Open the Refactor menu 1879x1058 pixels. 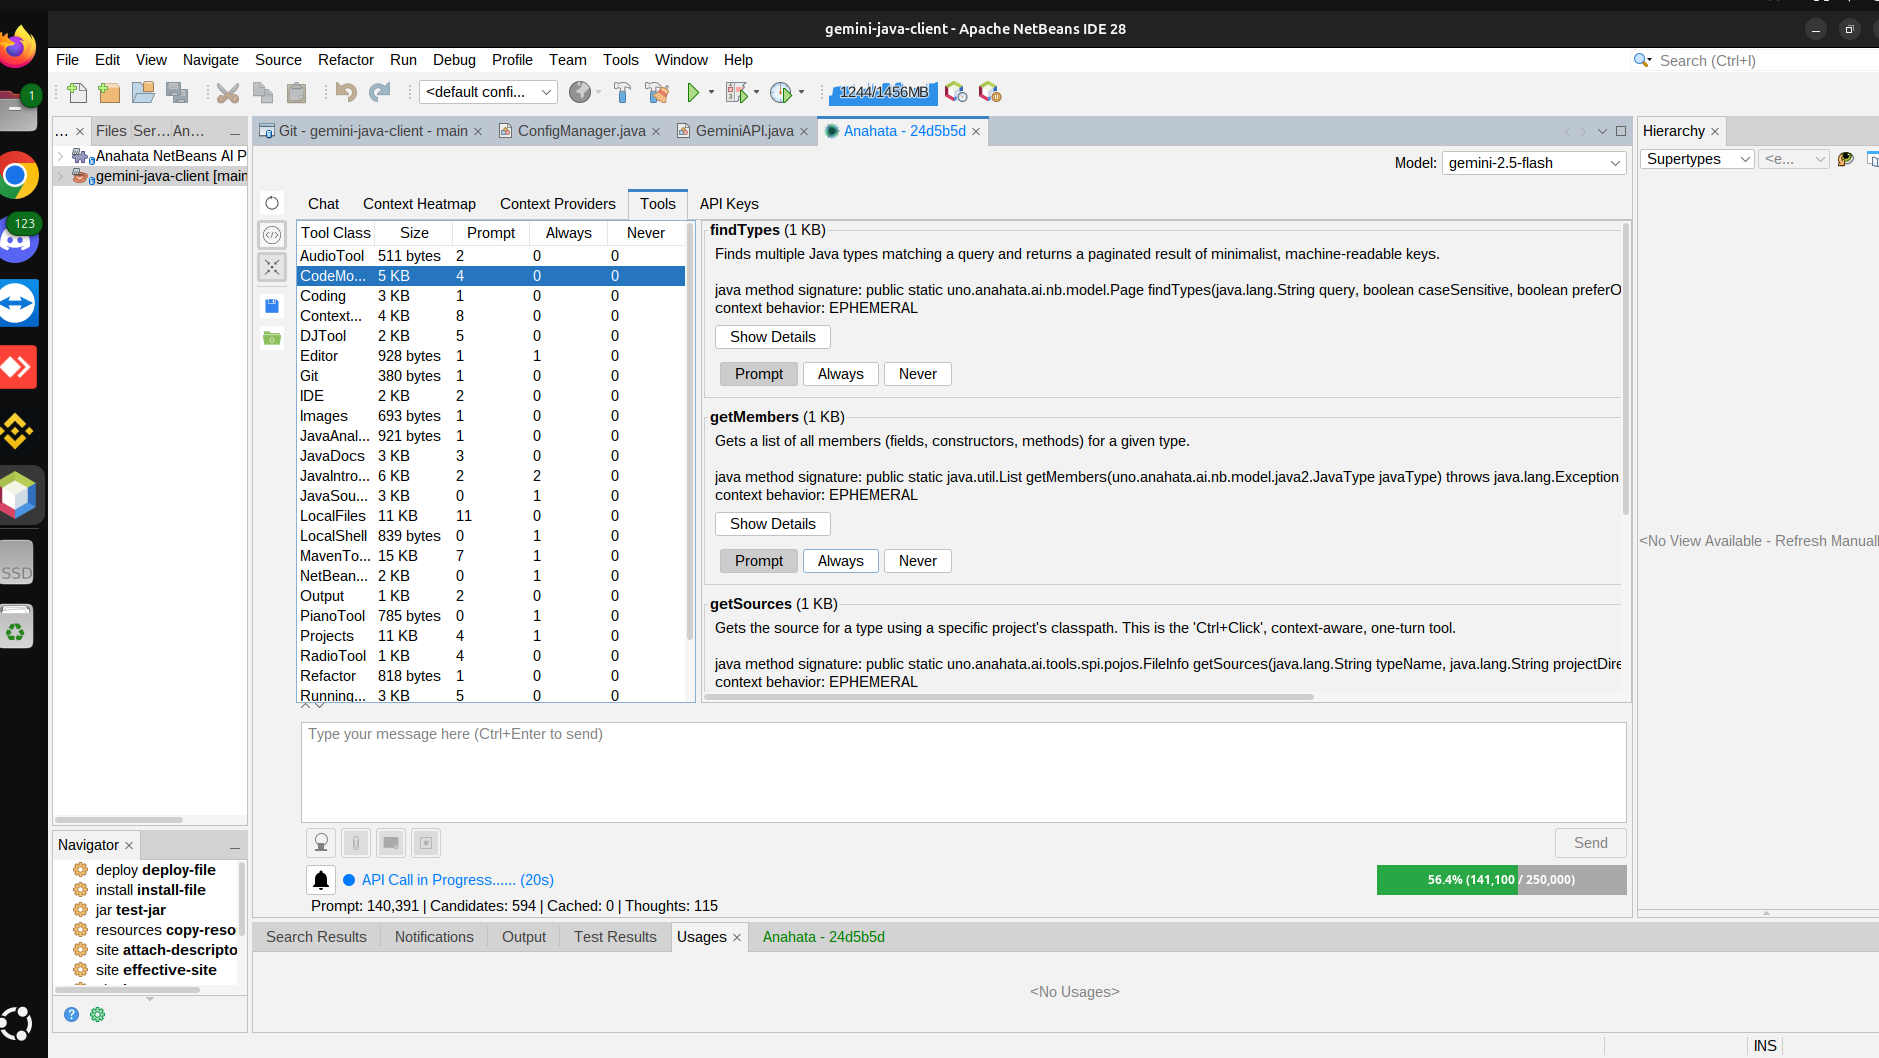point(345,60)
